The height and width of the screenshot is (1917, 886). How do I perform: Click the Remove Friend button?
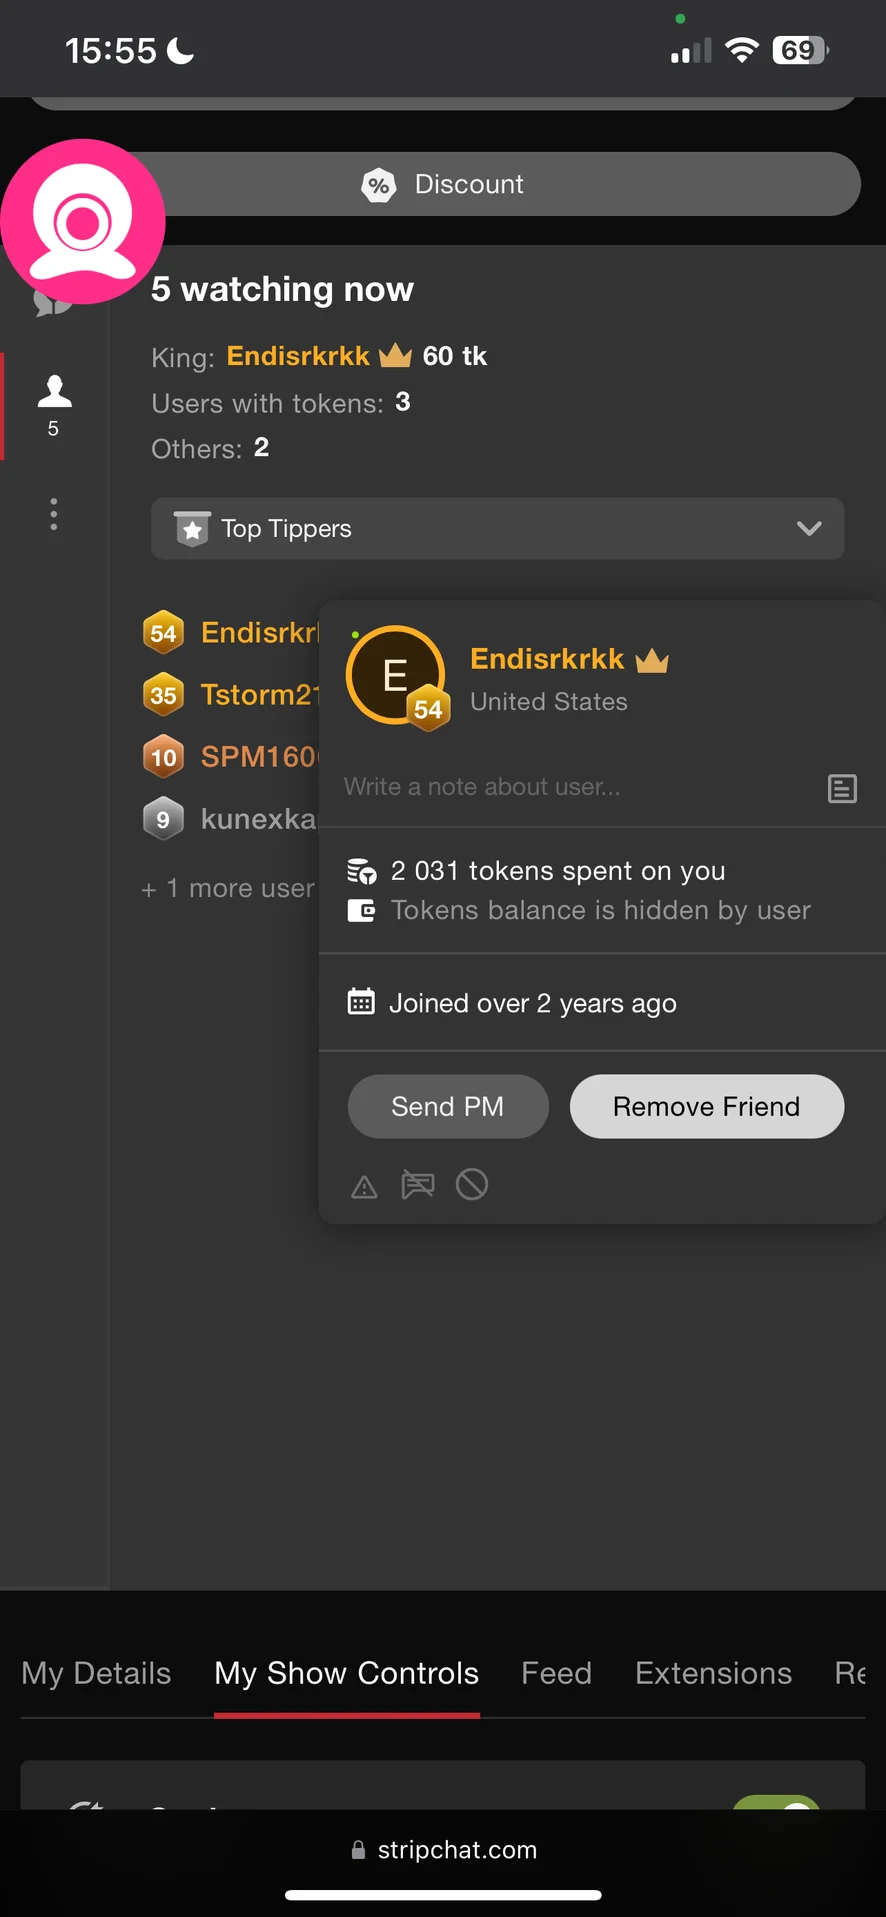pyautogui.click(x=706, y=1107)
